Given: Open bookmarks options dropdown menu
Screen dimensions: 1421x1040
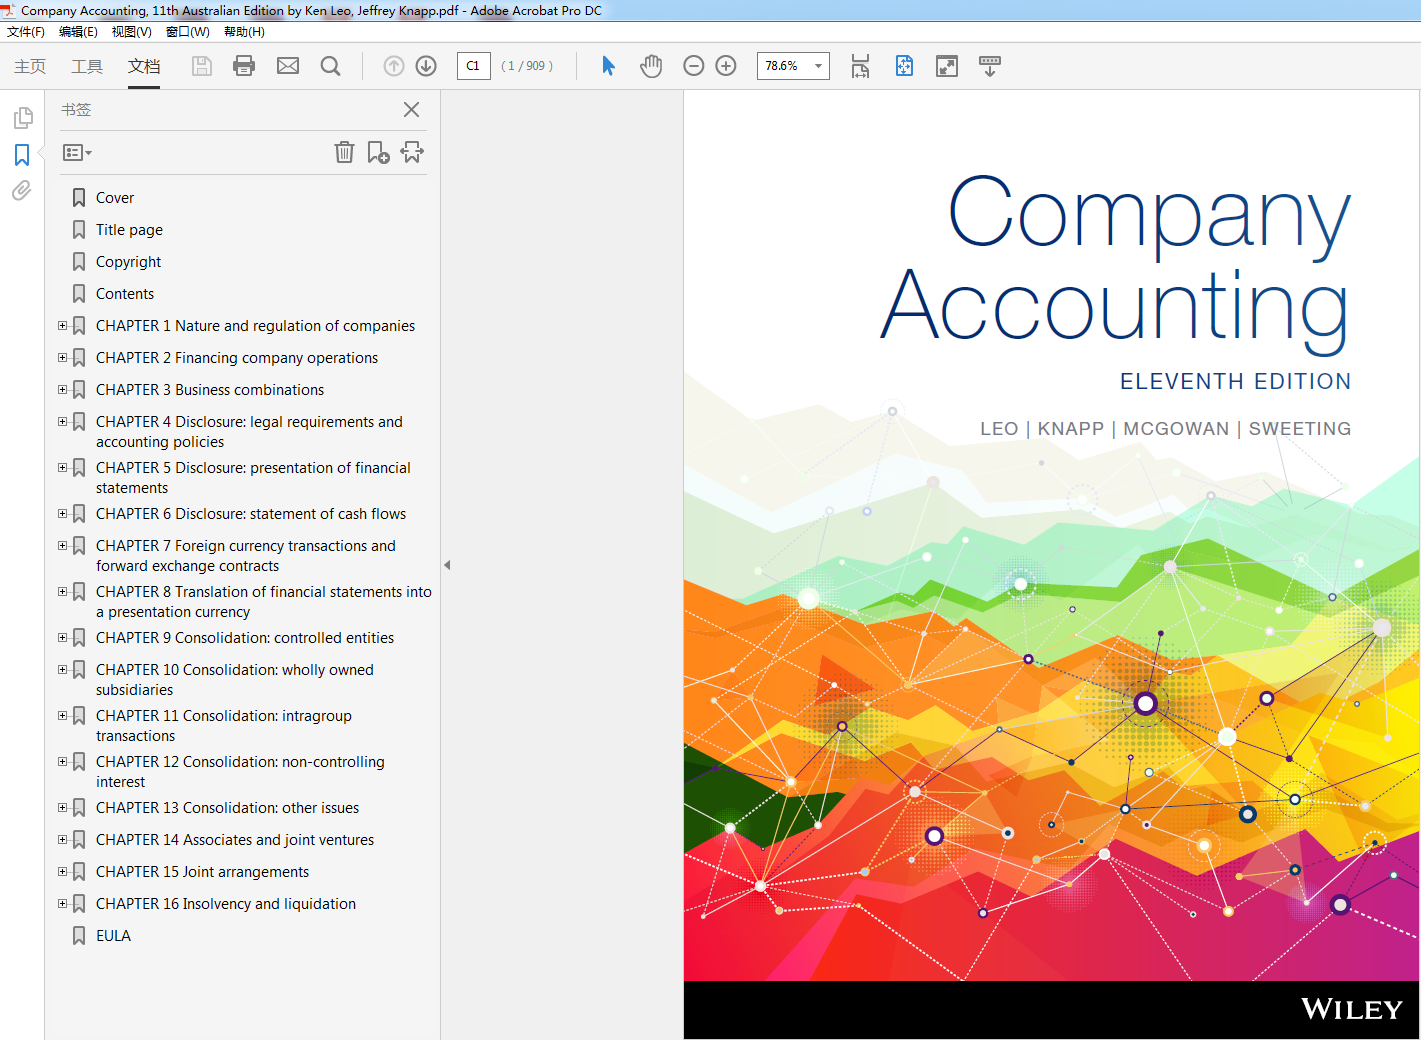Looking at the screenshot, I should pyautogui.click(x=77, y=153).
